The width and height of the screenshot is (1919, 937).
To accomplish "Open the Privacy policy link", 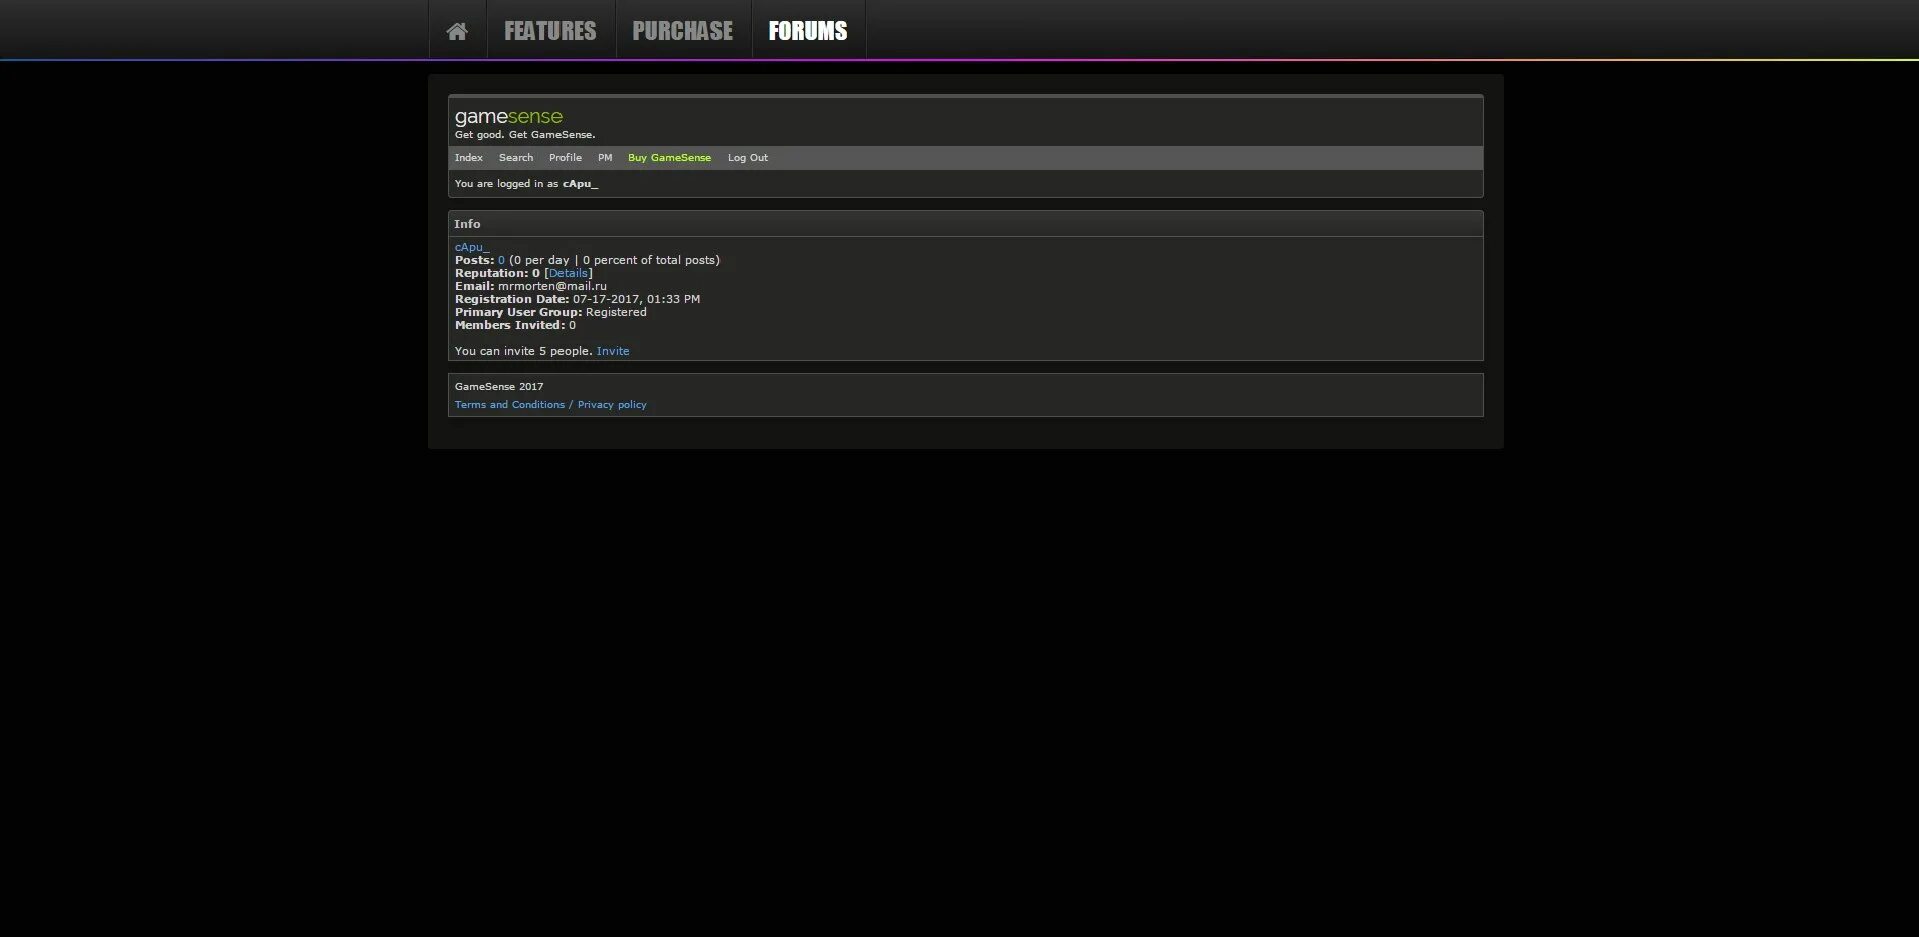I will tap(612, 405).
